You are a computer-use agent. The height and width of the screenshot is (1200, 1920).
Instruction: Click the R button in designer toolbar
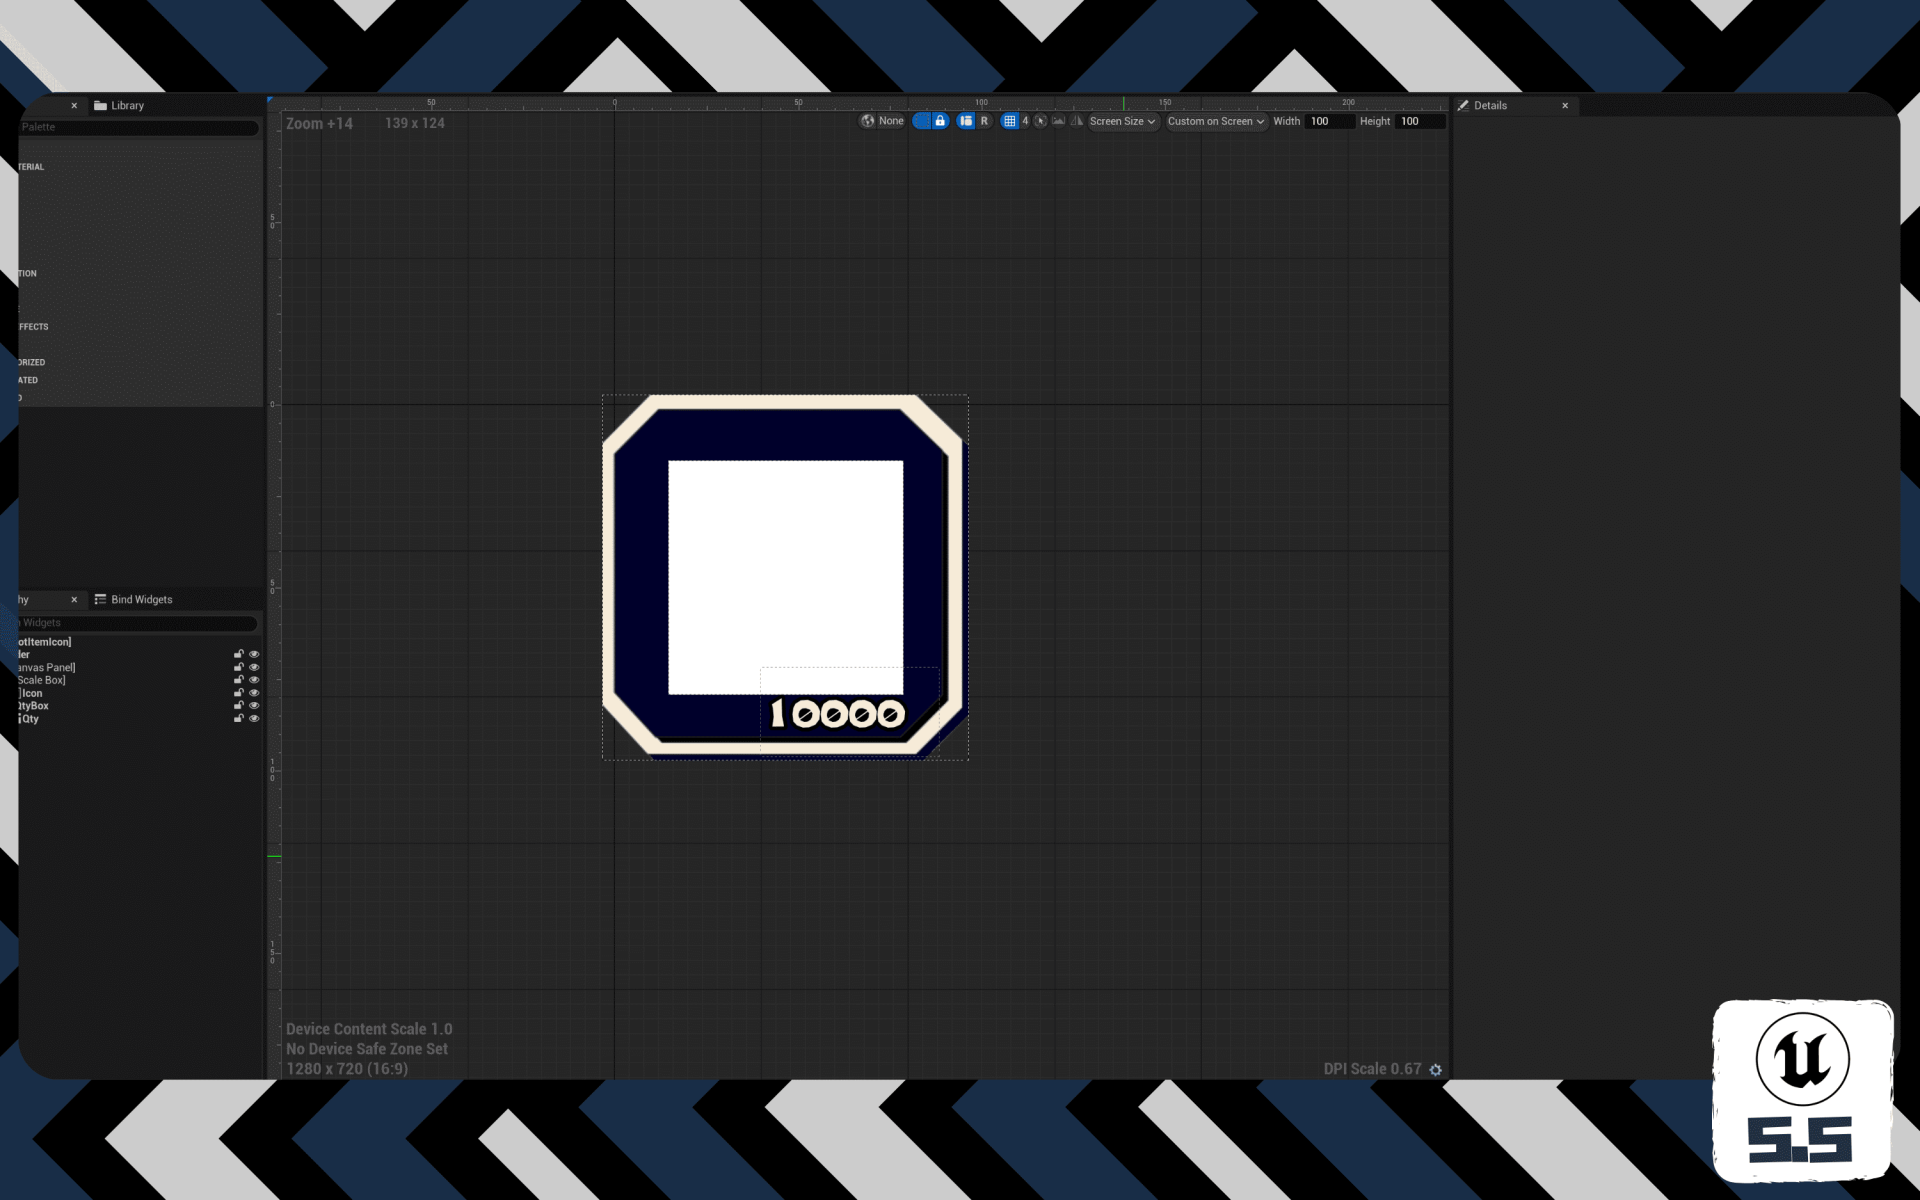984,121
